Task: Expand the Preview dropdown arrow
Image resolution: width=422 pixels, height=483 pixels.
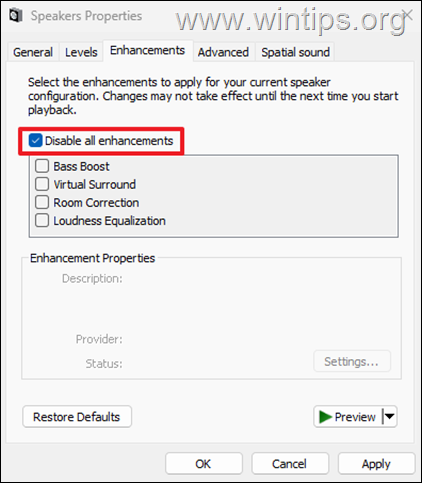Action: click(389, 417)
